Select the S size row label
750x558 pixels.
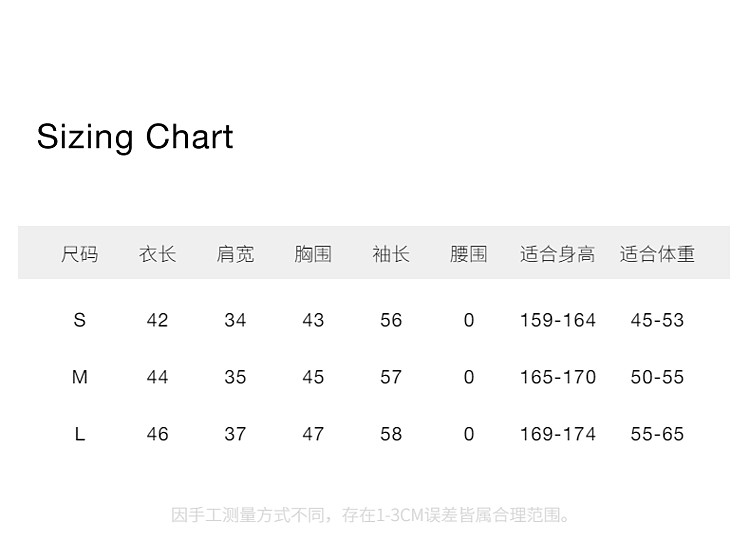(x=80, y=320)
